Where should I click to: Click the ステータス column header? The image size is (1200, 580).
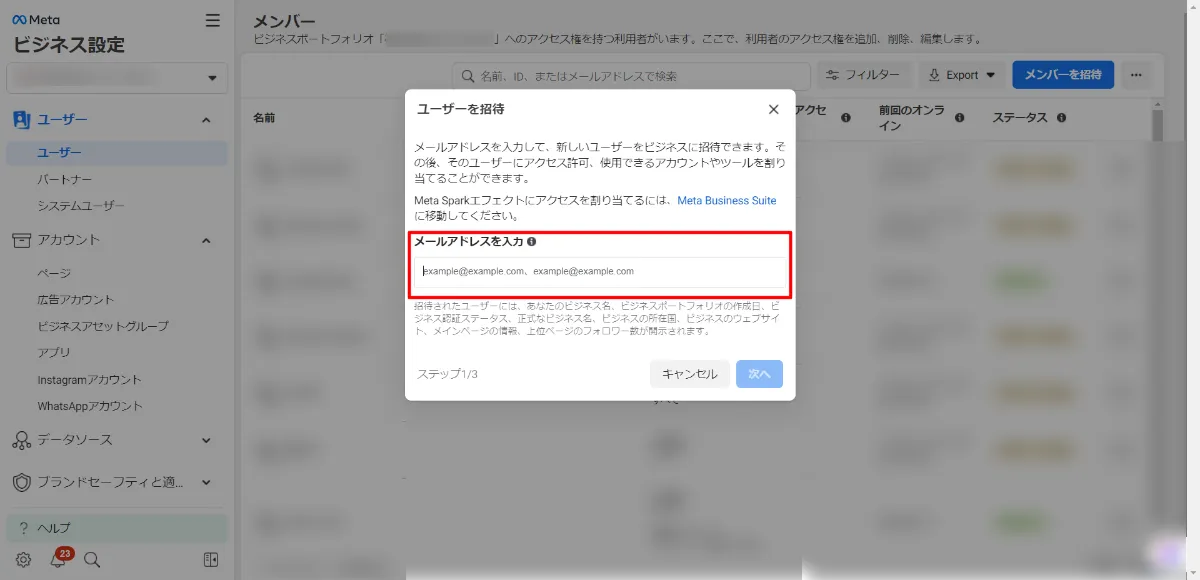(1020, 118)
